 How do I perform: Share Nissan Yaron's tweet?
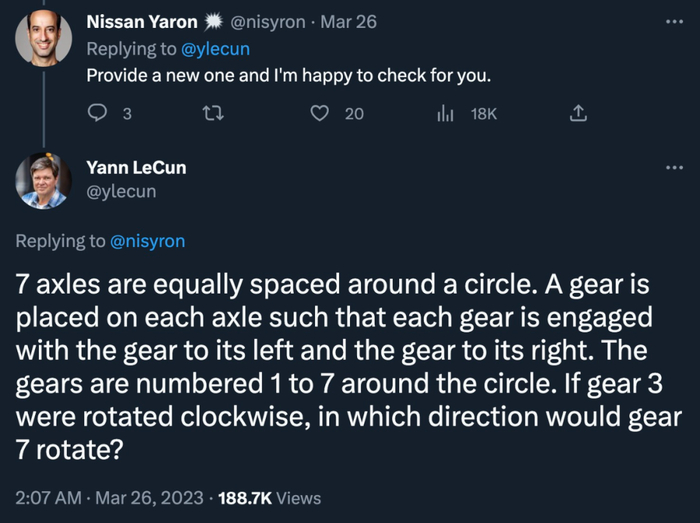pos(576,114)
